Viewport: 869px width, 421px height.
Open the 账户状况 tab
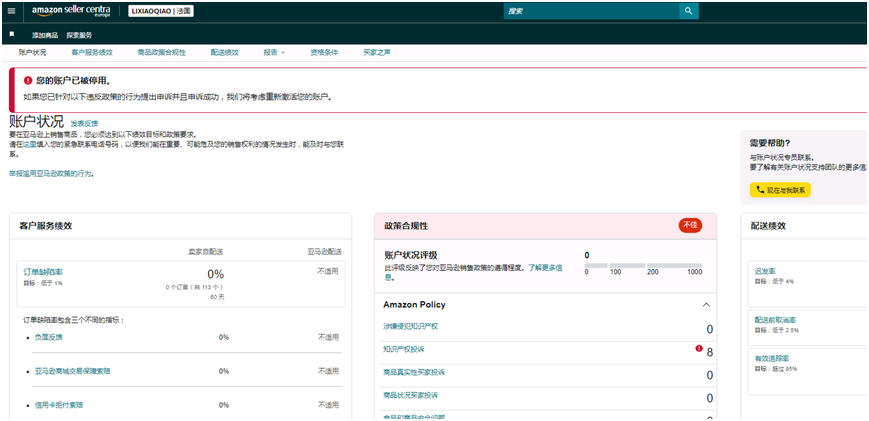coord(32,53)
